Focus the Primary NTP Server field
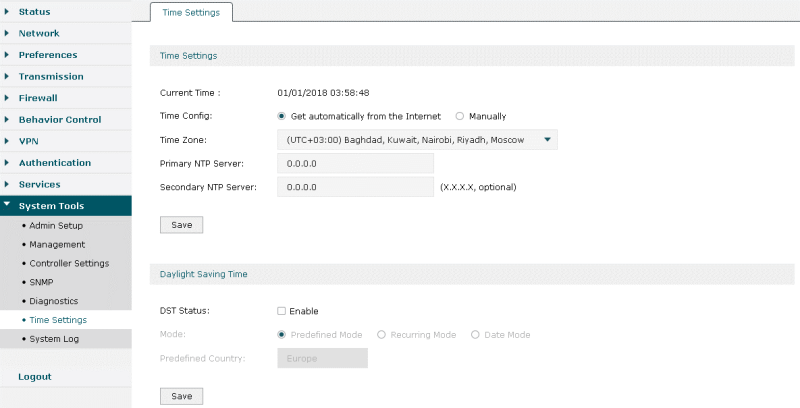Image resolution: width=800 pixels, height=408 pixels. [x=356, y=164]
